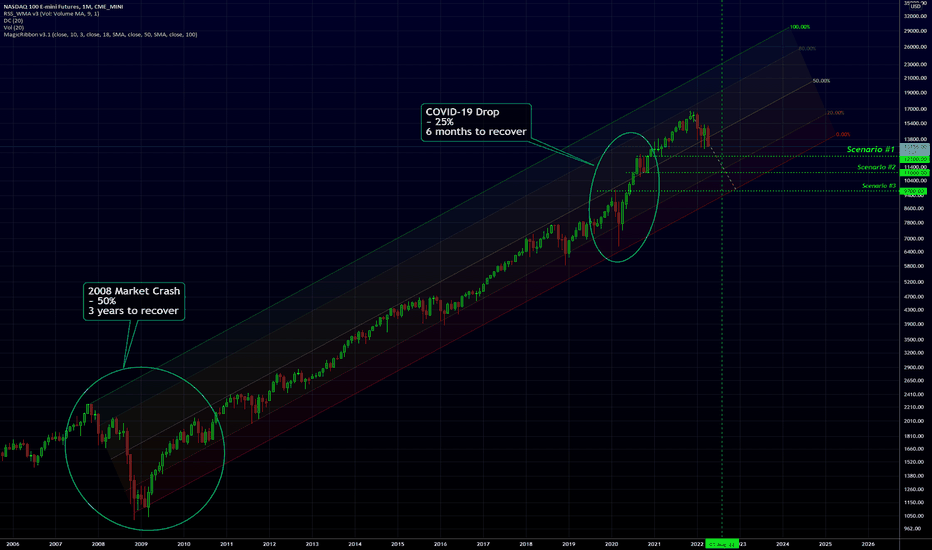Select the RSS_WMA v3 indicator legend
Viewport: 932px width, 550px height.
click(x=51, y=14)
